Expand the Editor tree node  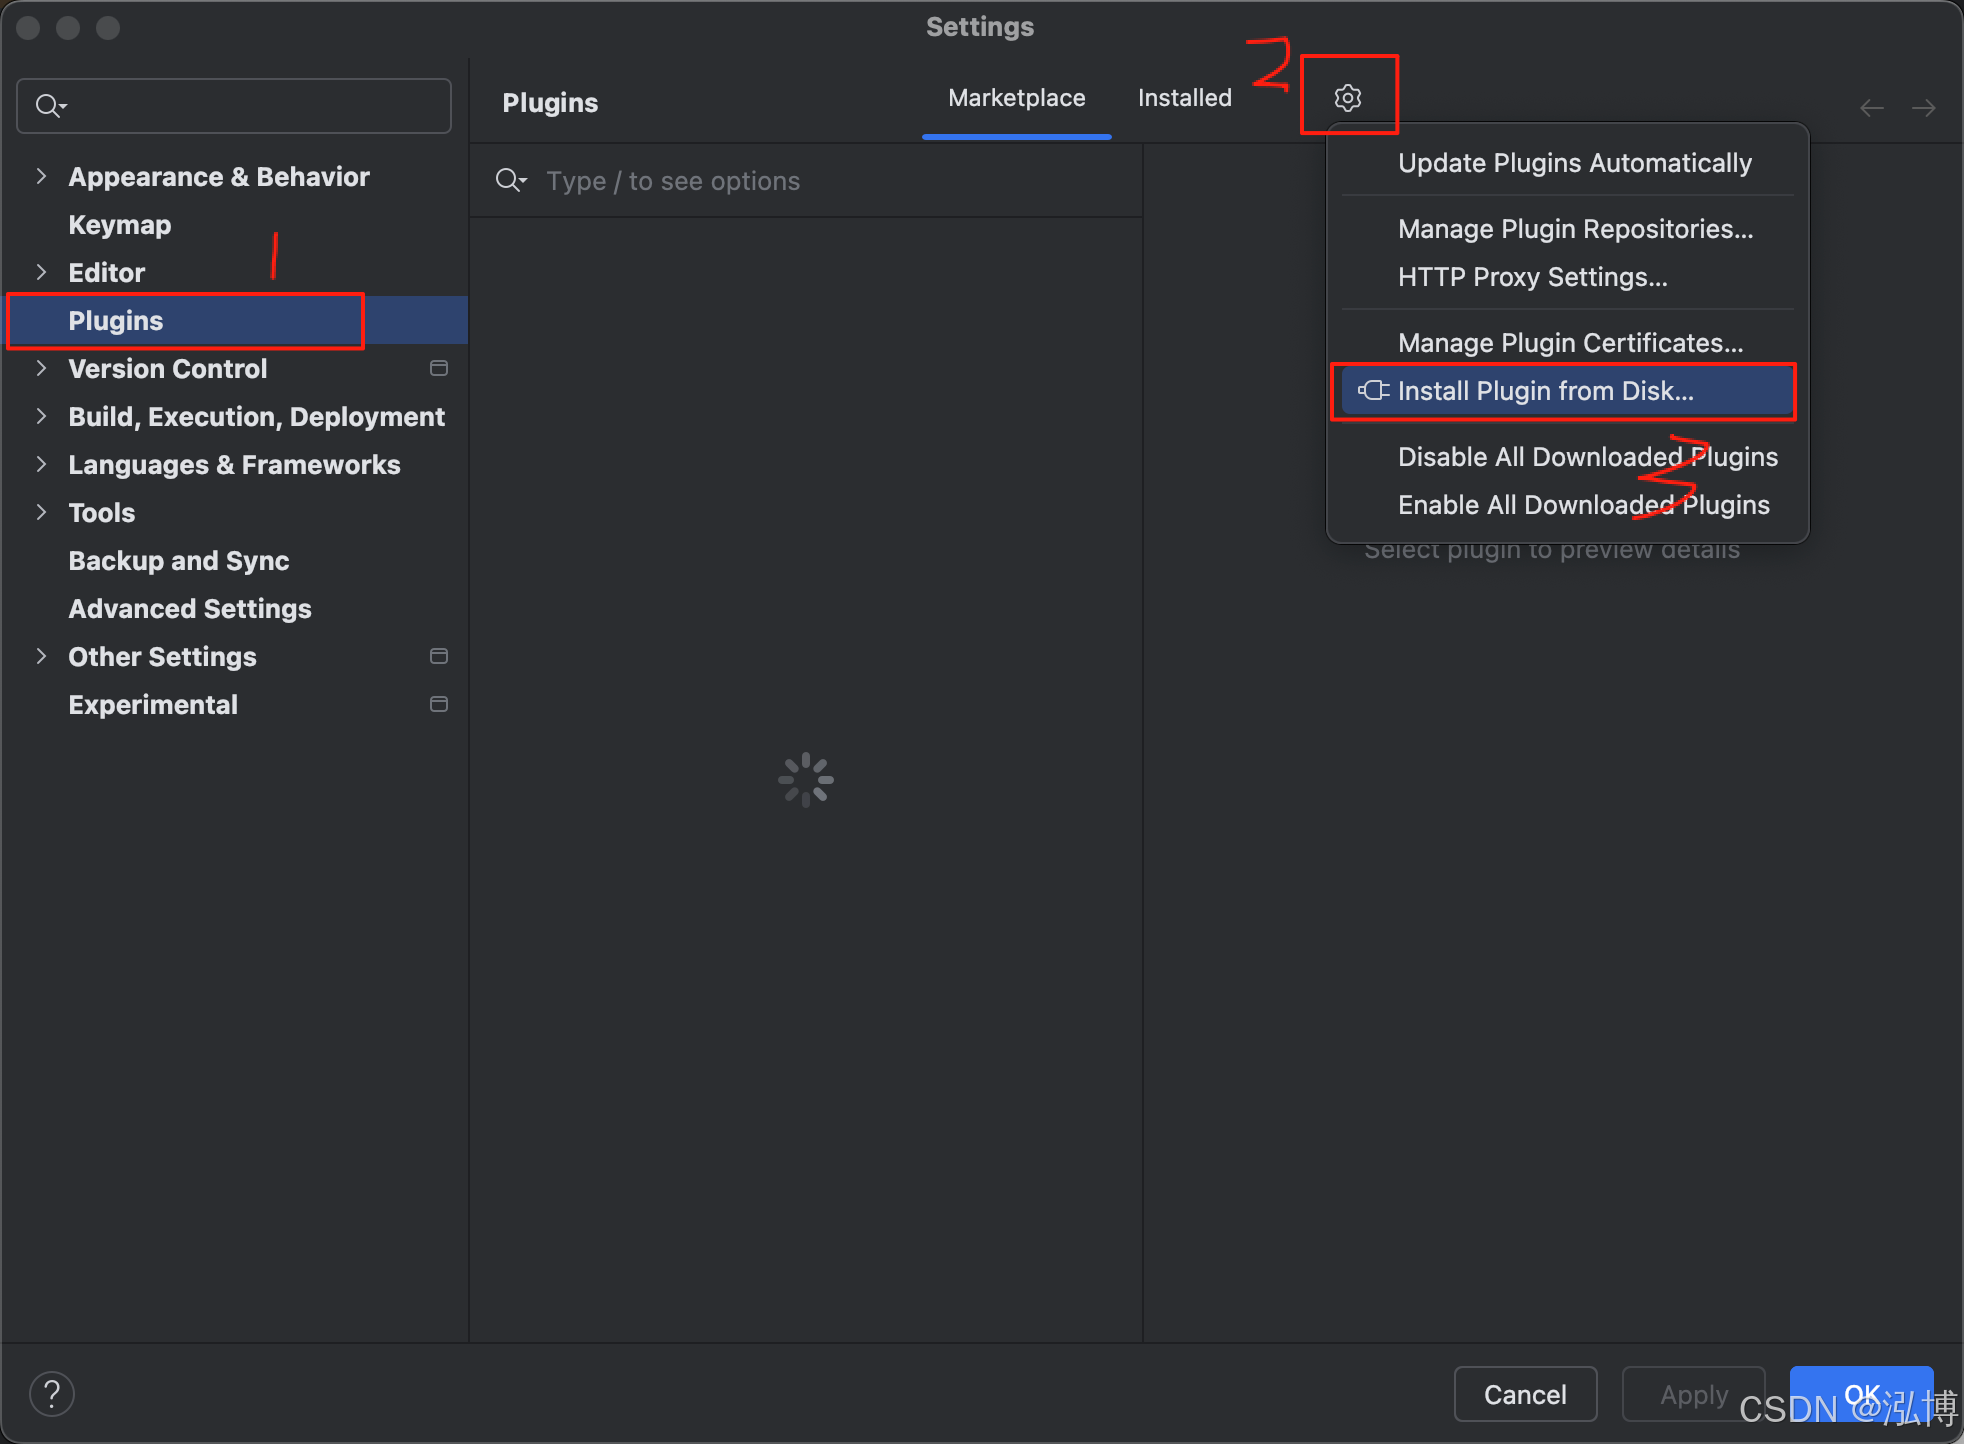click(41, 273)
